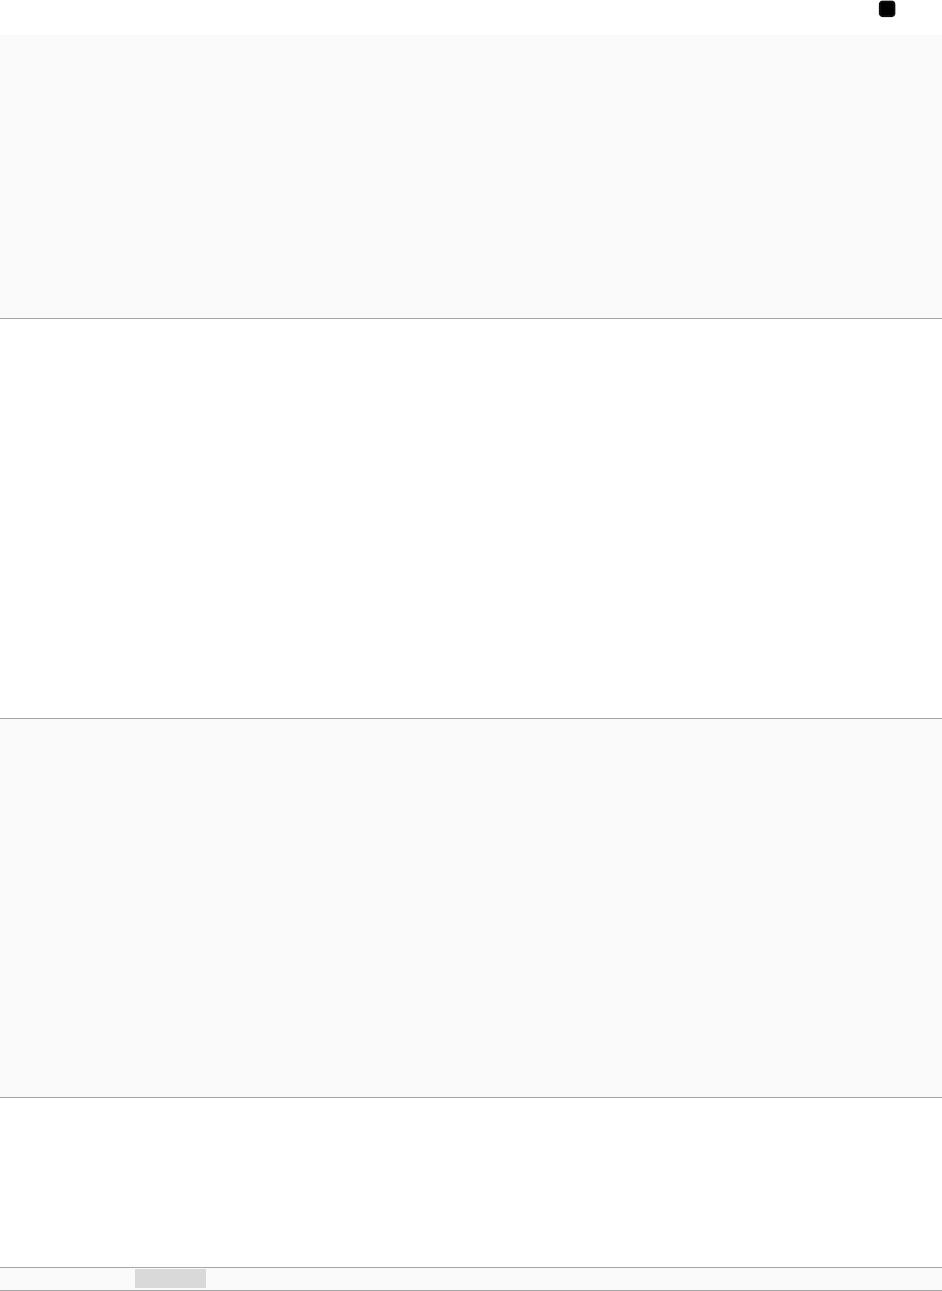Click the black square icon at top right
Image resolution: width=942 pixels, height=1291 pixels.
click(x=886, y=9)
